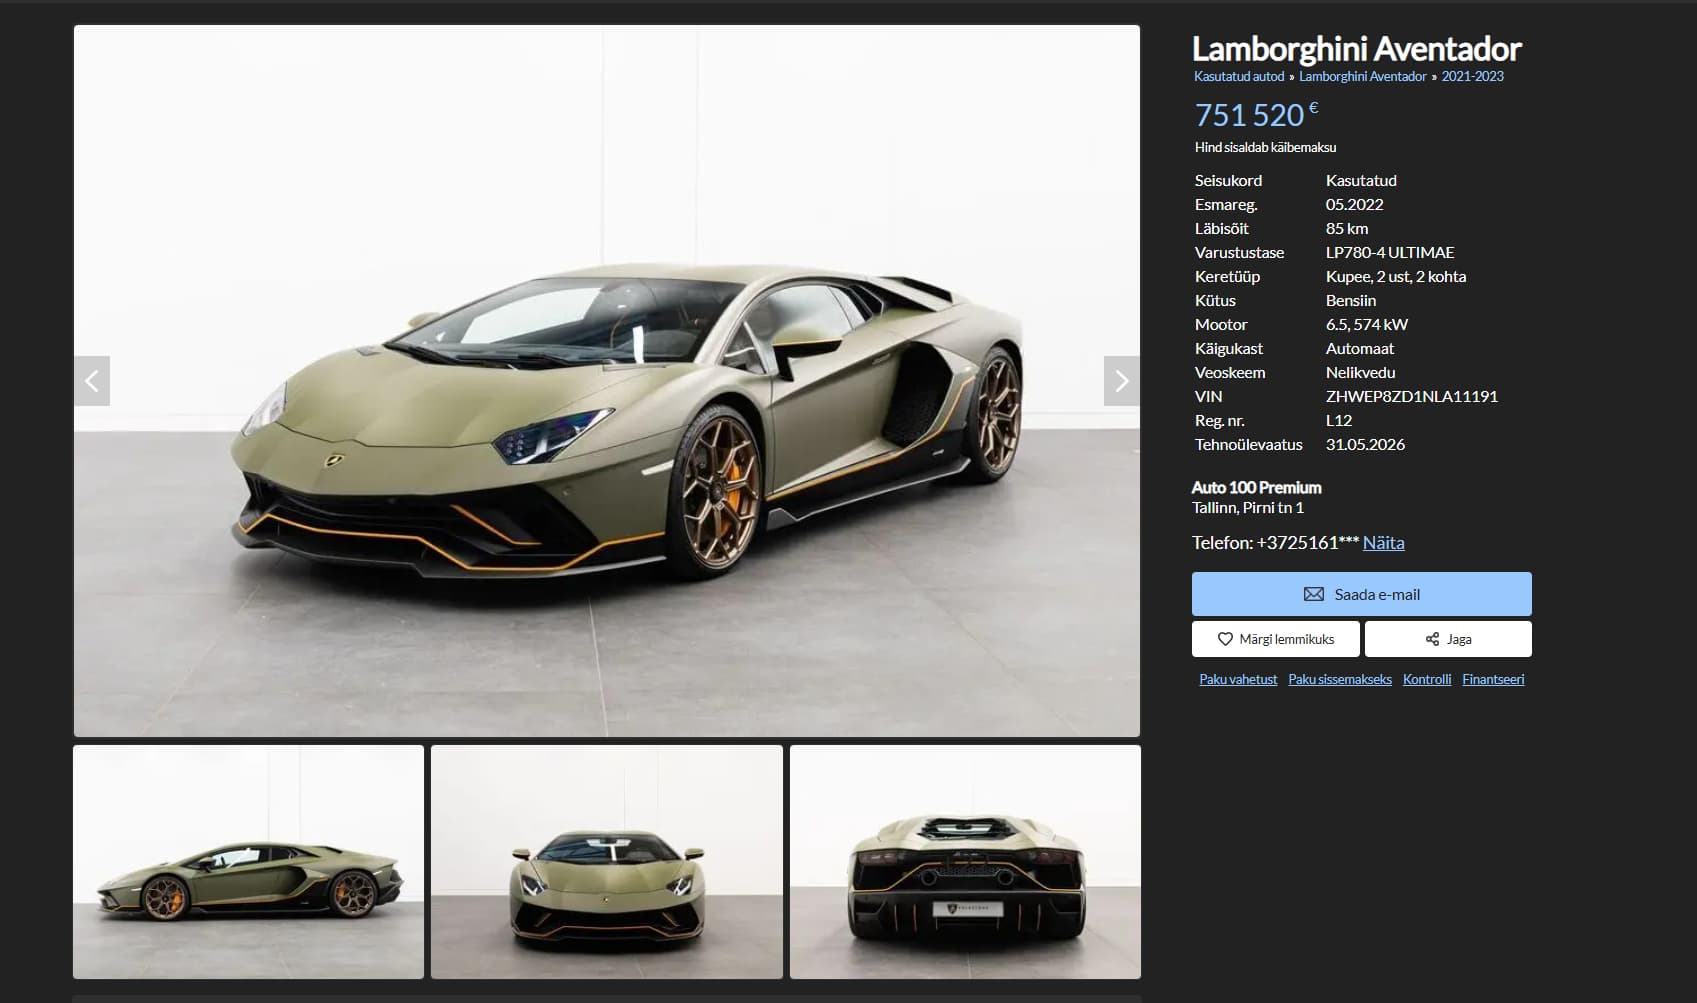Click the main Aventador photo
The width and height of the screenshot is (1697, 1003).
[606, 381]
